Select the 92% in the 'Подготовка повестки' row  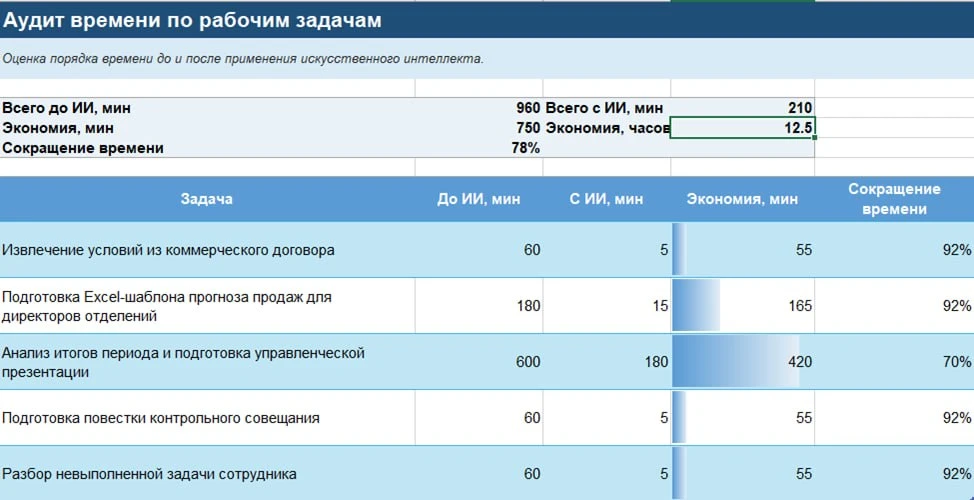(x=894, y=417)
